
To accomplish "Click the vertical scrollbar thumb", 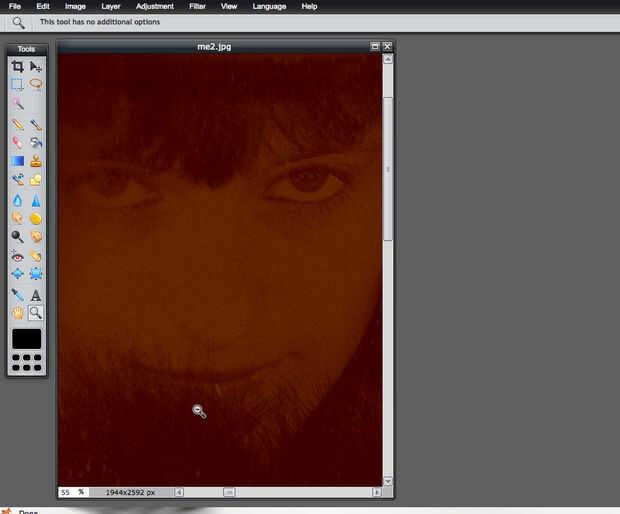I will click(388, 169).
